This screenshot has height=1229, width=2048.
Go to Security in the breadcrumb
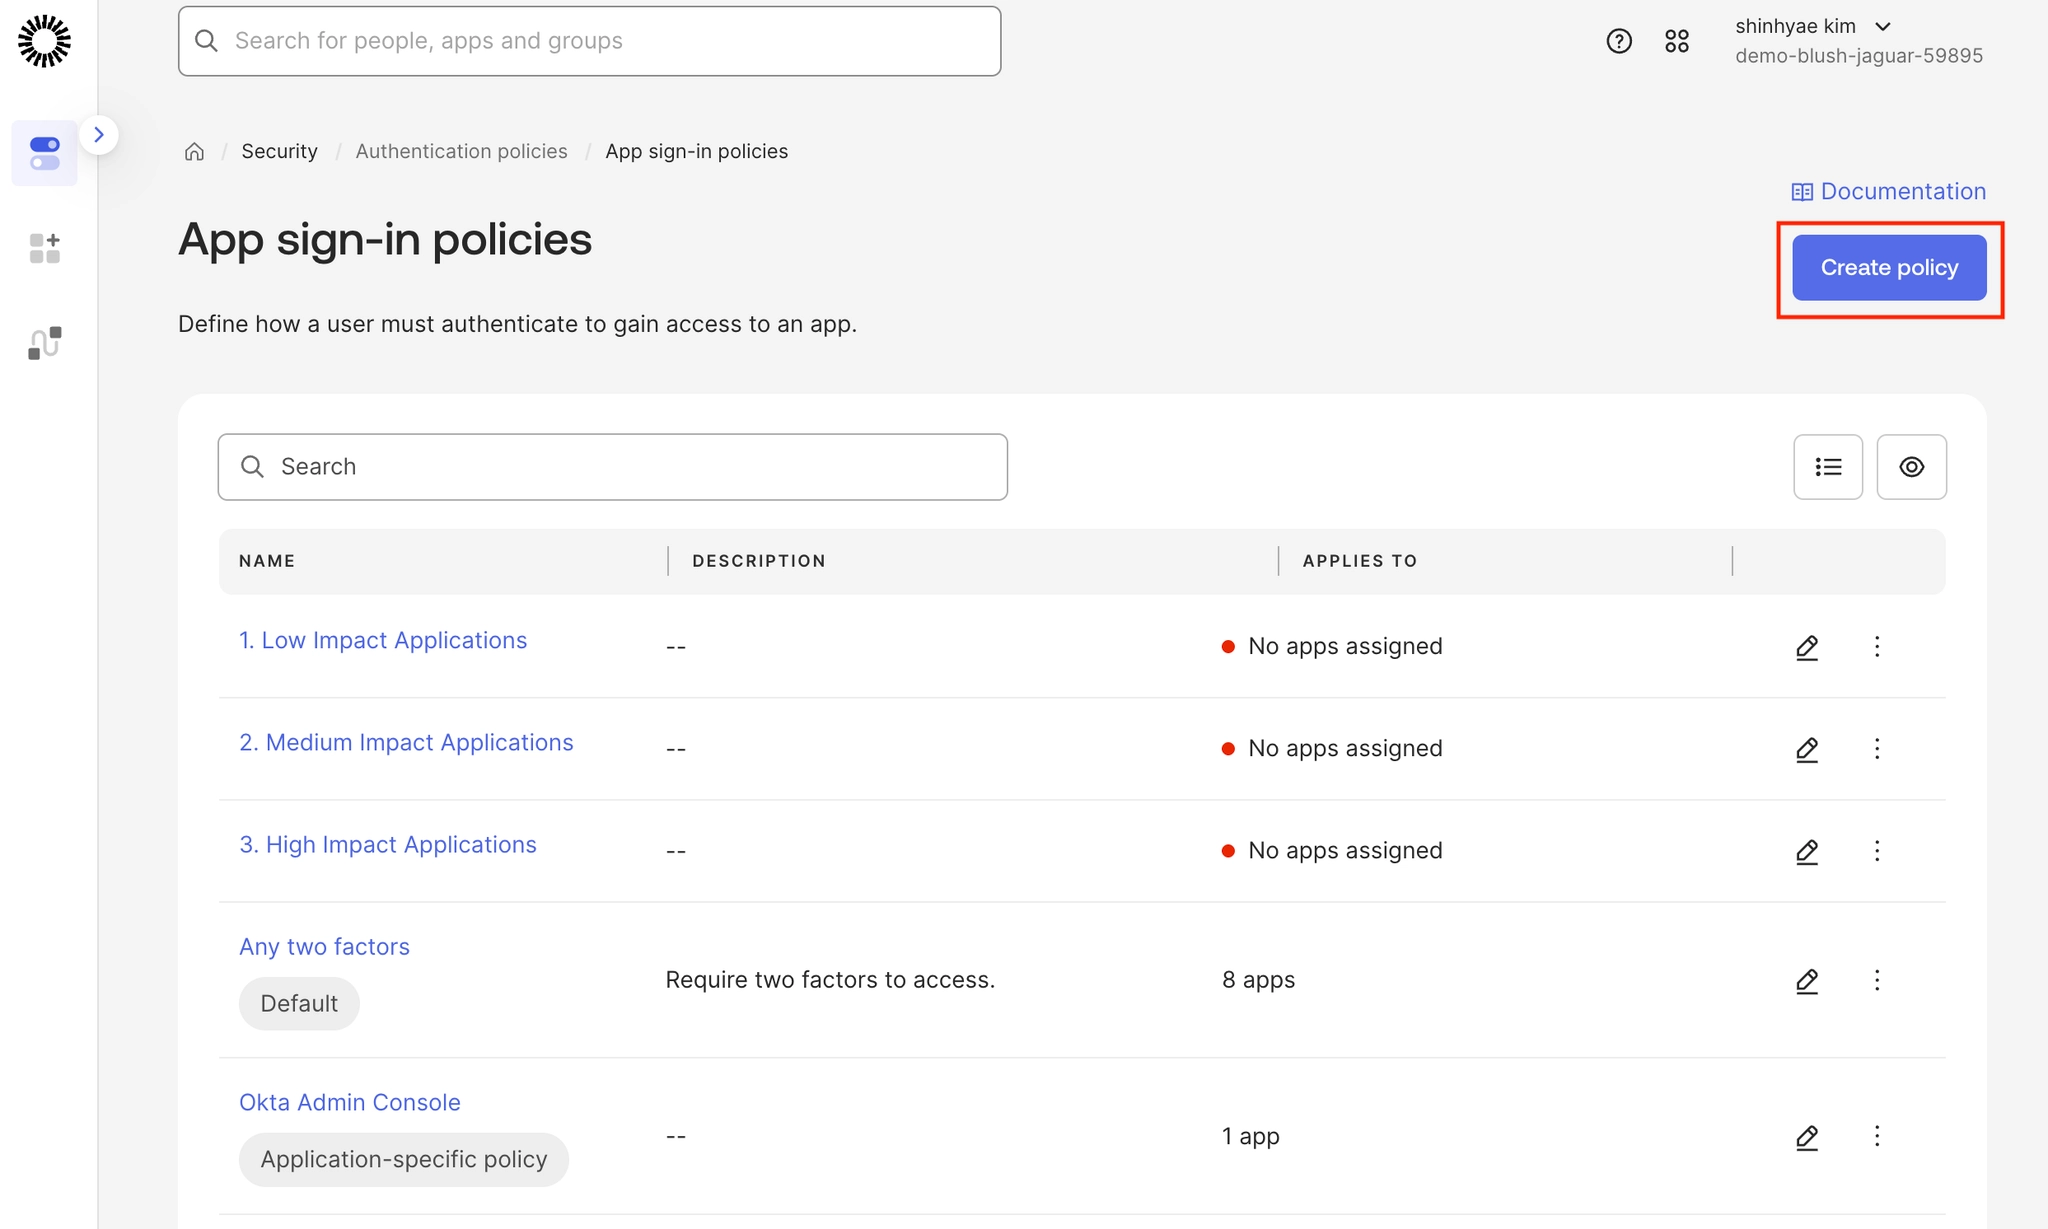279,151
